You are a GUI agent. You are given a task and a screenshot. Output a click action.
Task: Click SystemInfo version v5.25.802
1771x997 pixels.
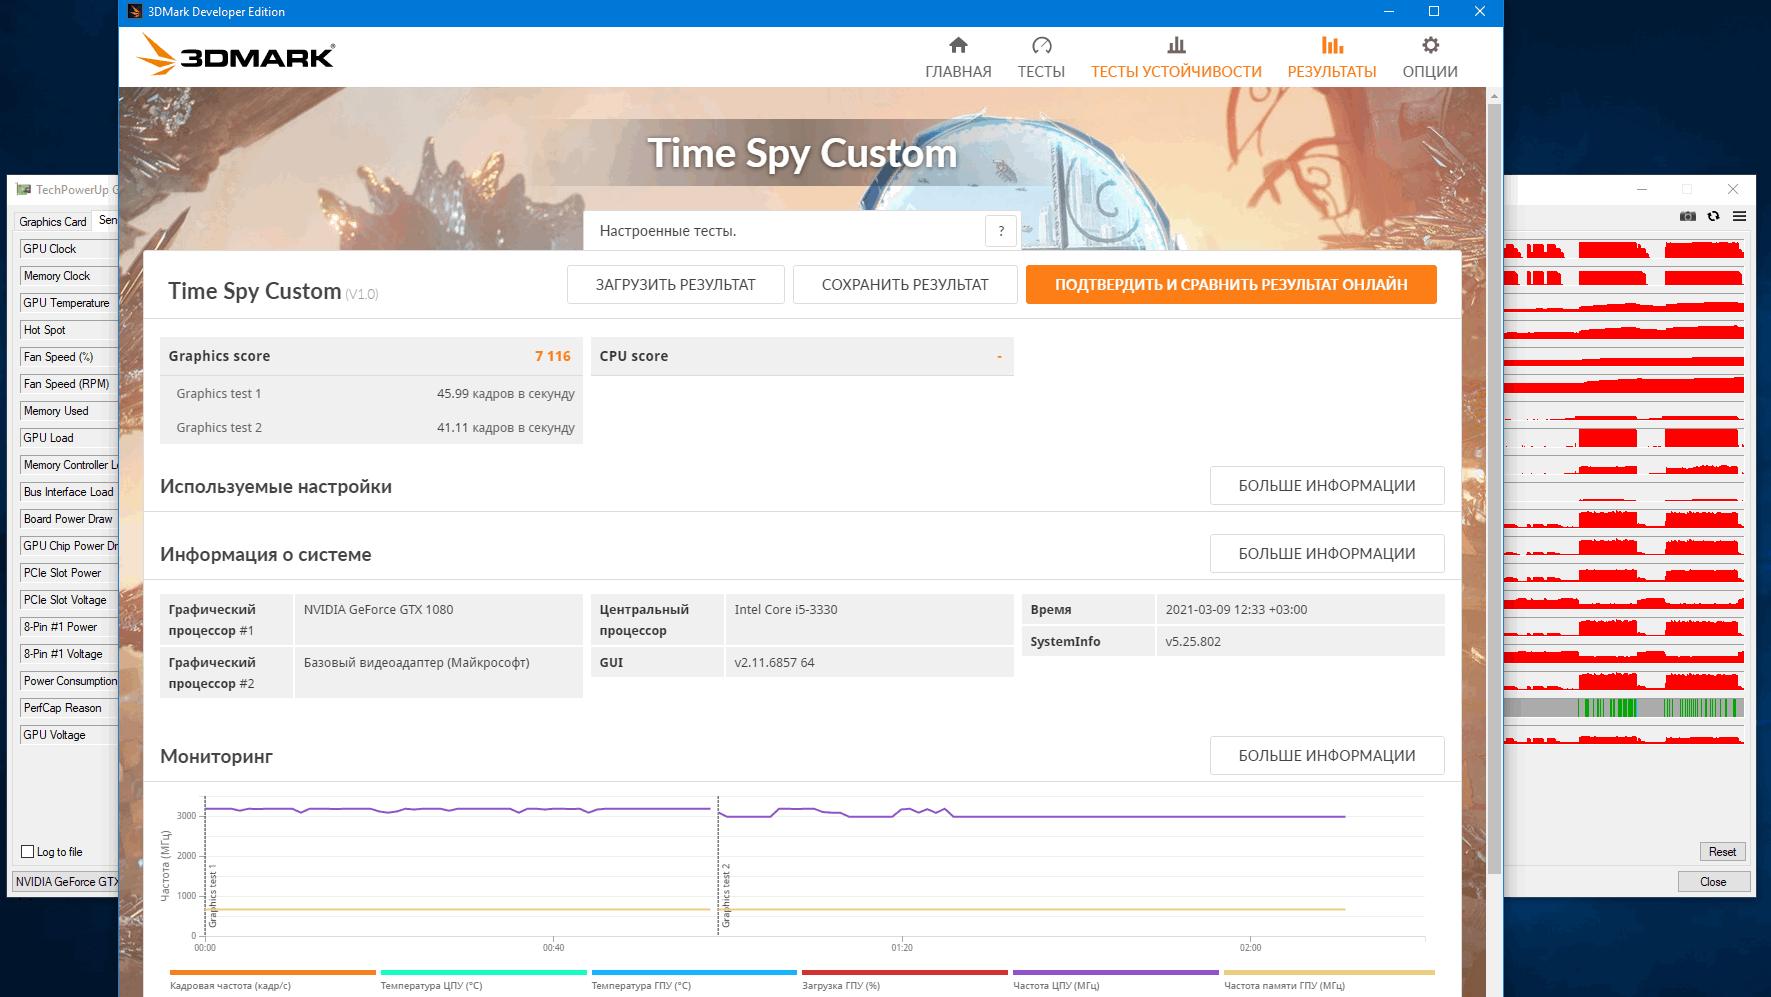click(x=1193, y=642)
